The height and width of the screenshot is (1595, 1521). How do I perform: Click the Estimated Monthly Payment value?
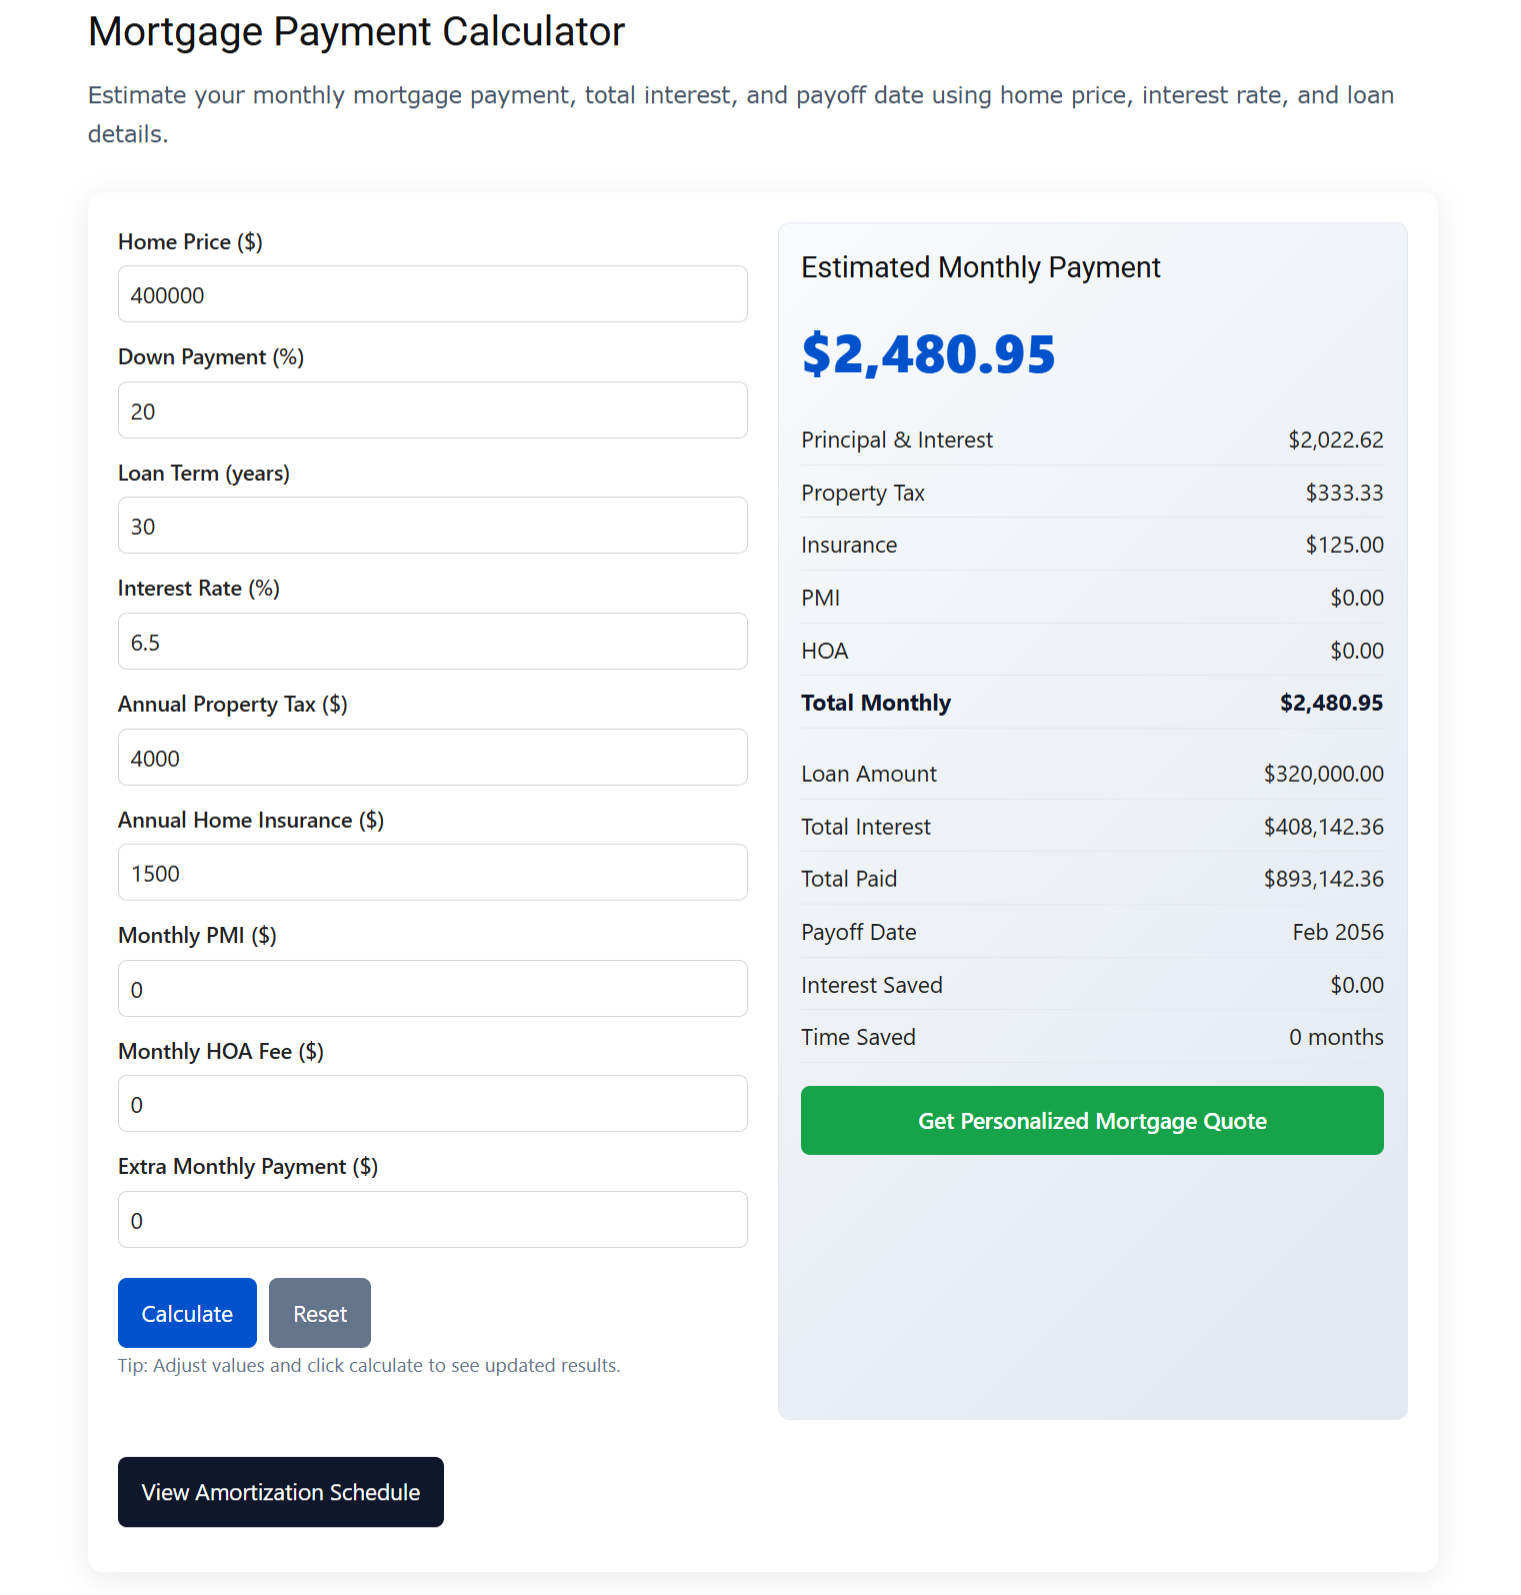click(x=928, y=354)
